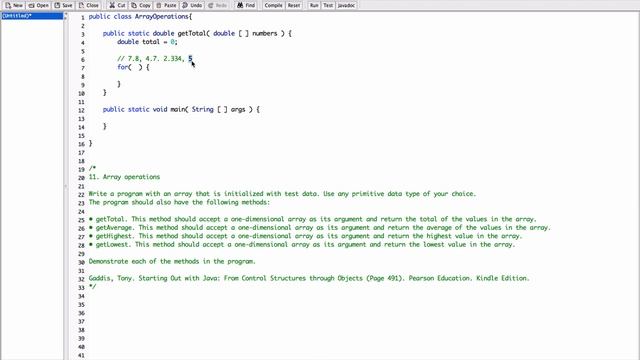Click 'double total = 0;' on line 4

(147, 42)
